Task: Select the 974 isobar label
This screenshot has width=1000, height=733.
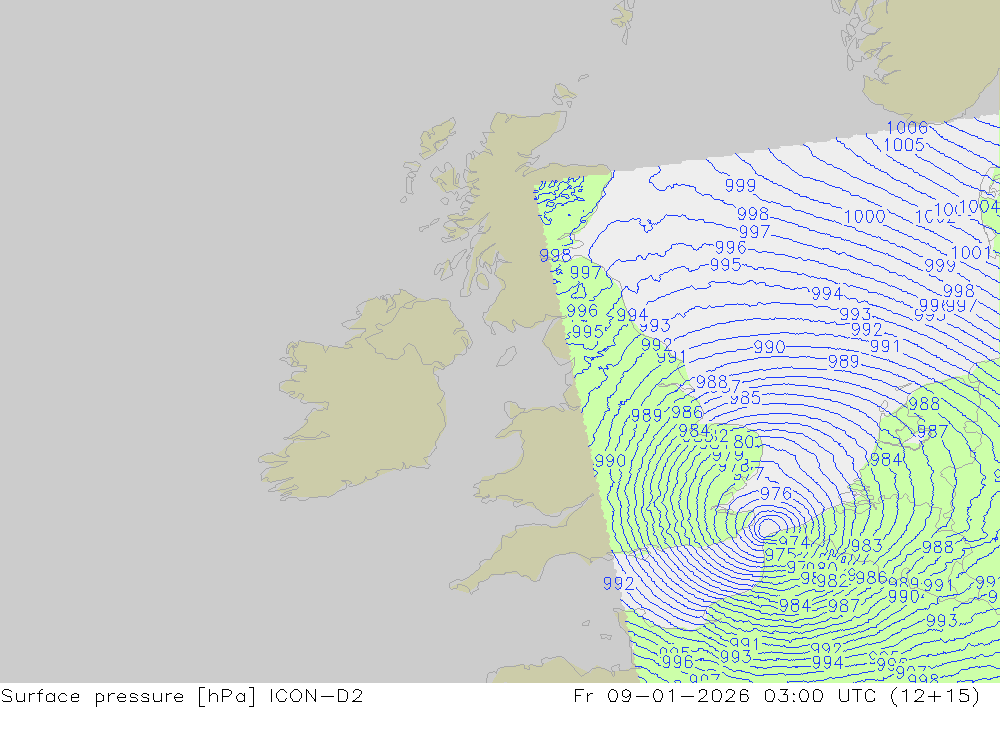Action: pos(794,542)
